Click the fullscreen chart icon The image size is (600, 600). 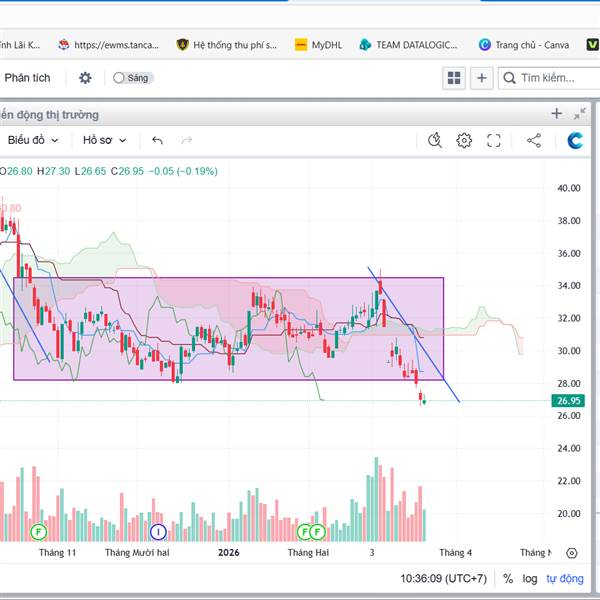(x=493, y=140)
